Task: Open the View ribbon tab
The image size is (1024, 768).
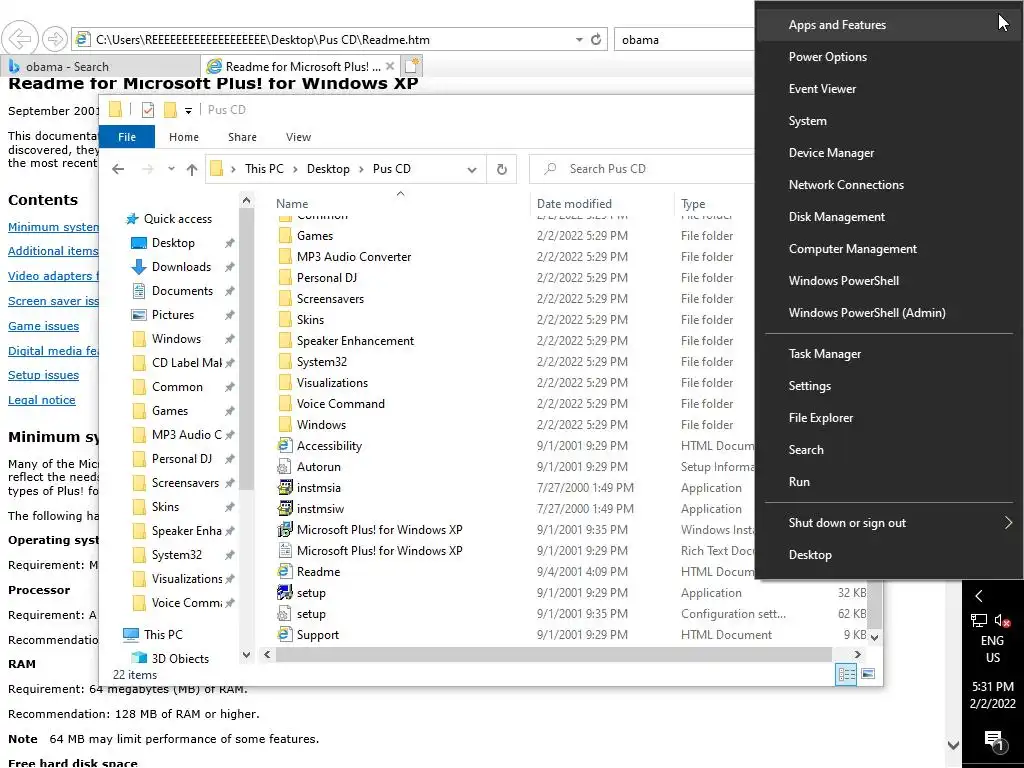Action: pos(298,137)
